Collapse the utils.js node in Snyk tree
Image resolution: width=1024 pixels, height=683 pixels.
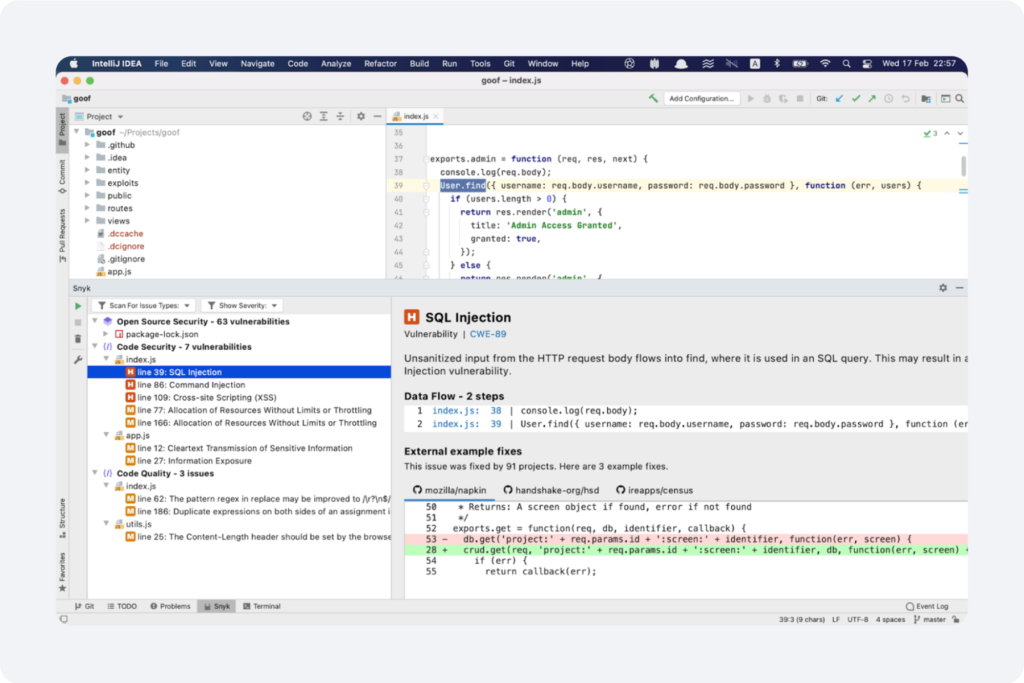tap(106, 524)
